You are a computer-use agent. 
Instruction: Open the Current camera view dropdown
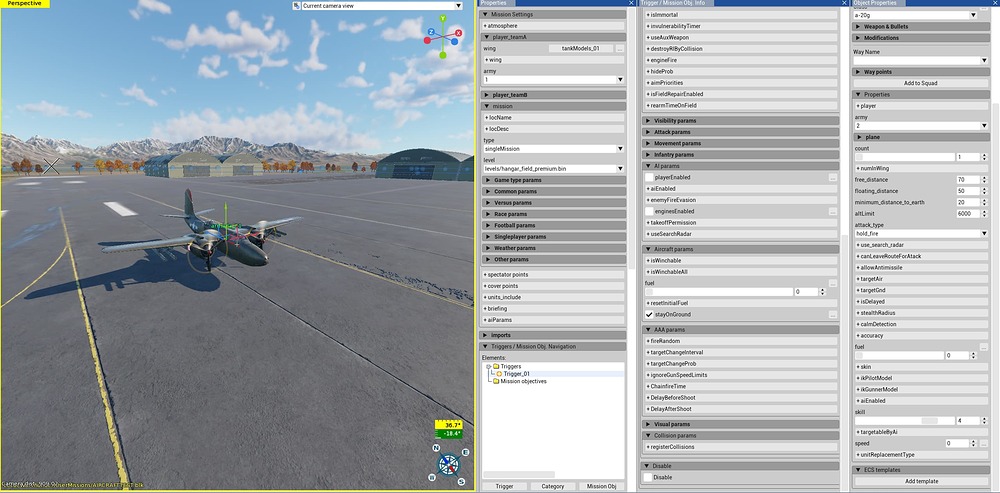point(377,6)
